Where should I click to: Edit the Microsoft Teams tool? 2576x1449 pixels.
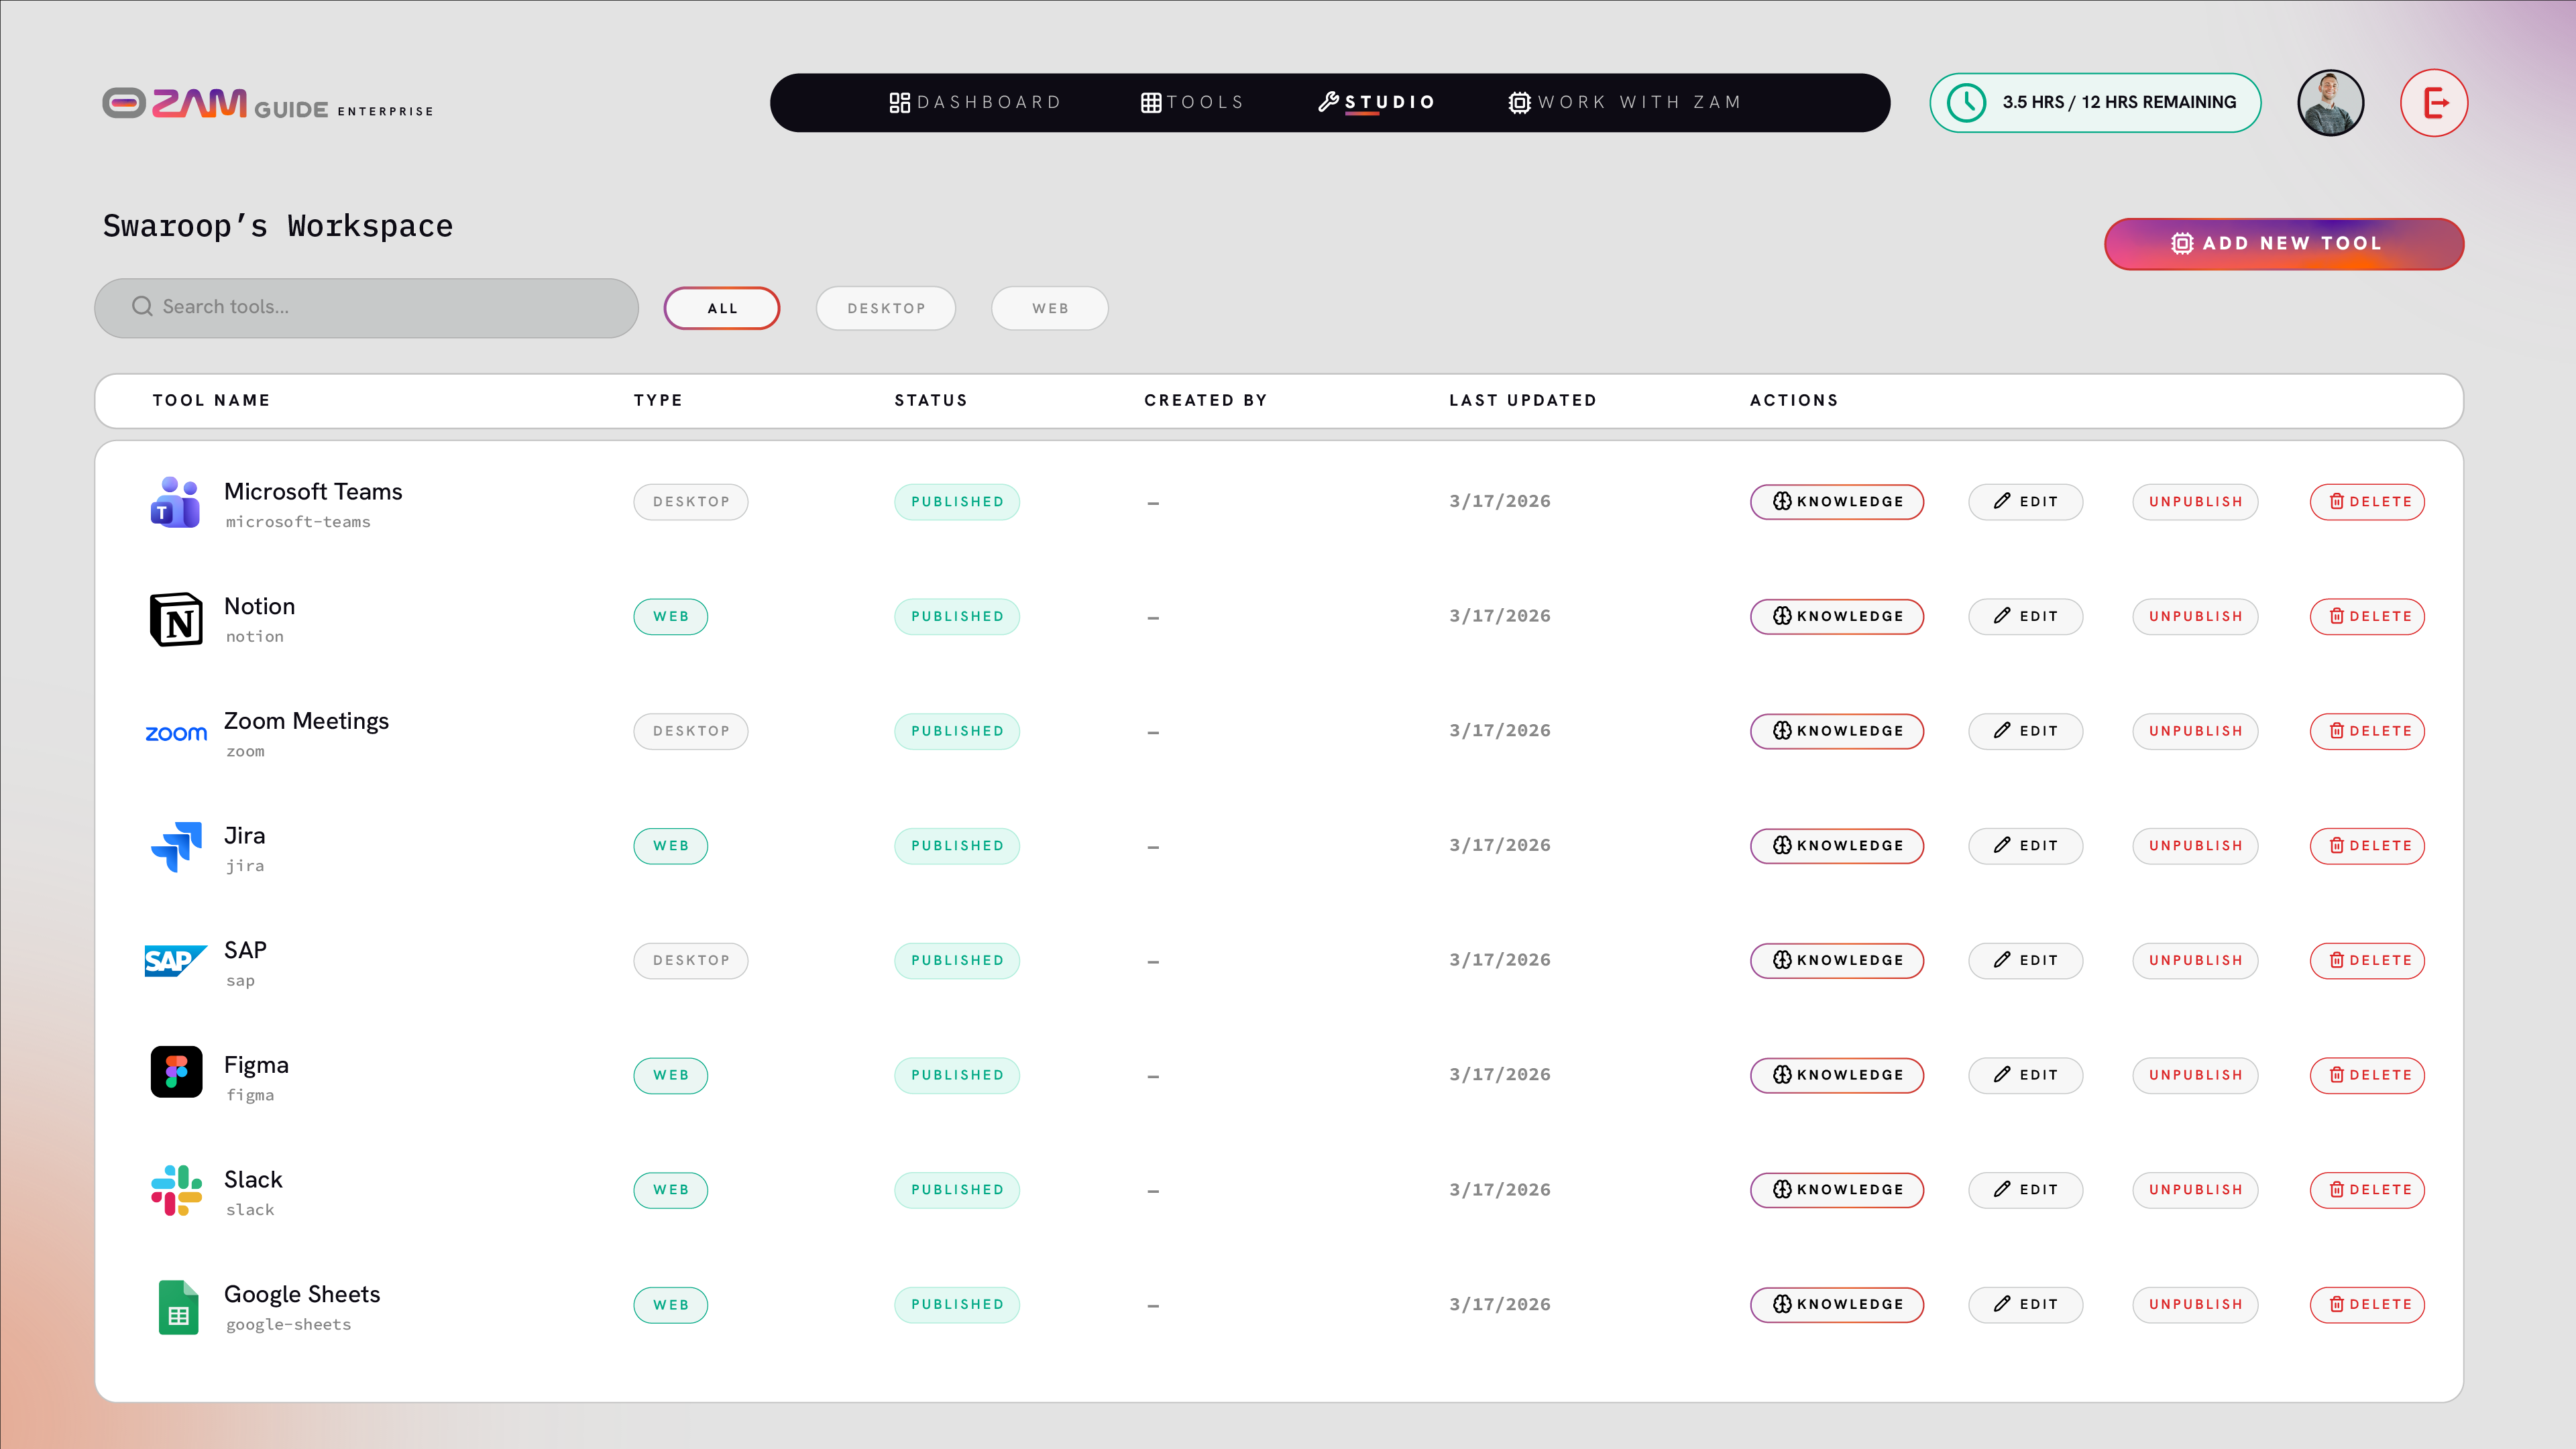pos(2025,502)
